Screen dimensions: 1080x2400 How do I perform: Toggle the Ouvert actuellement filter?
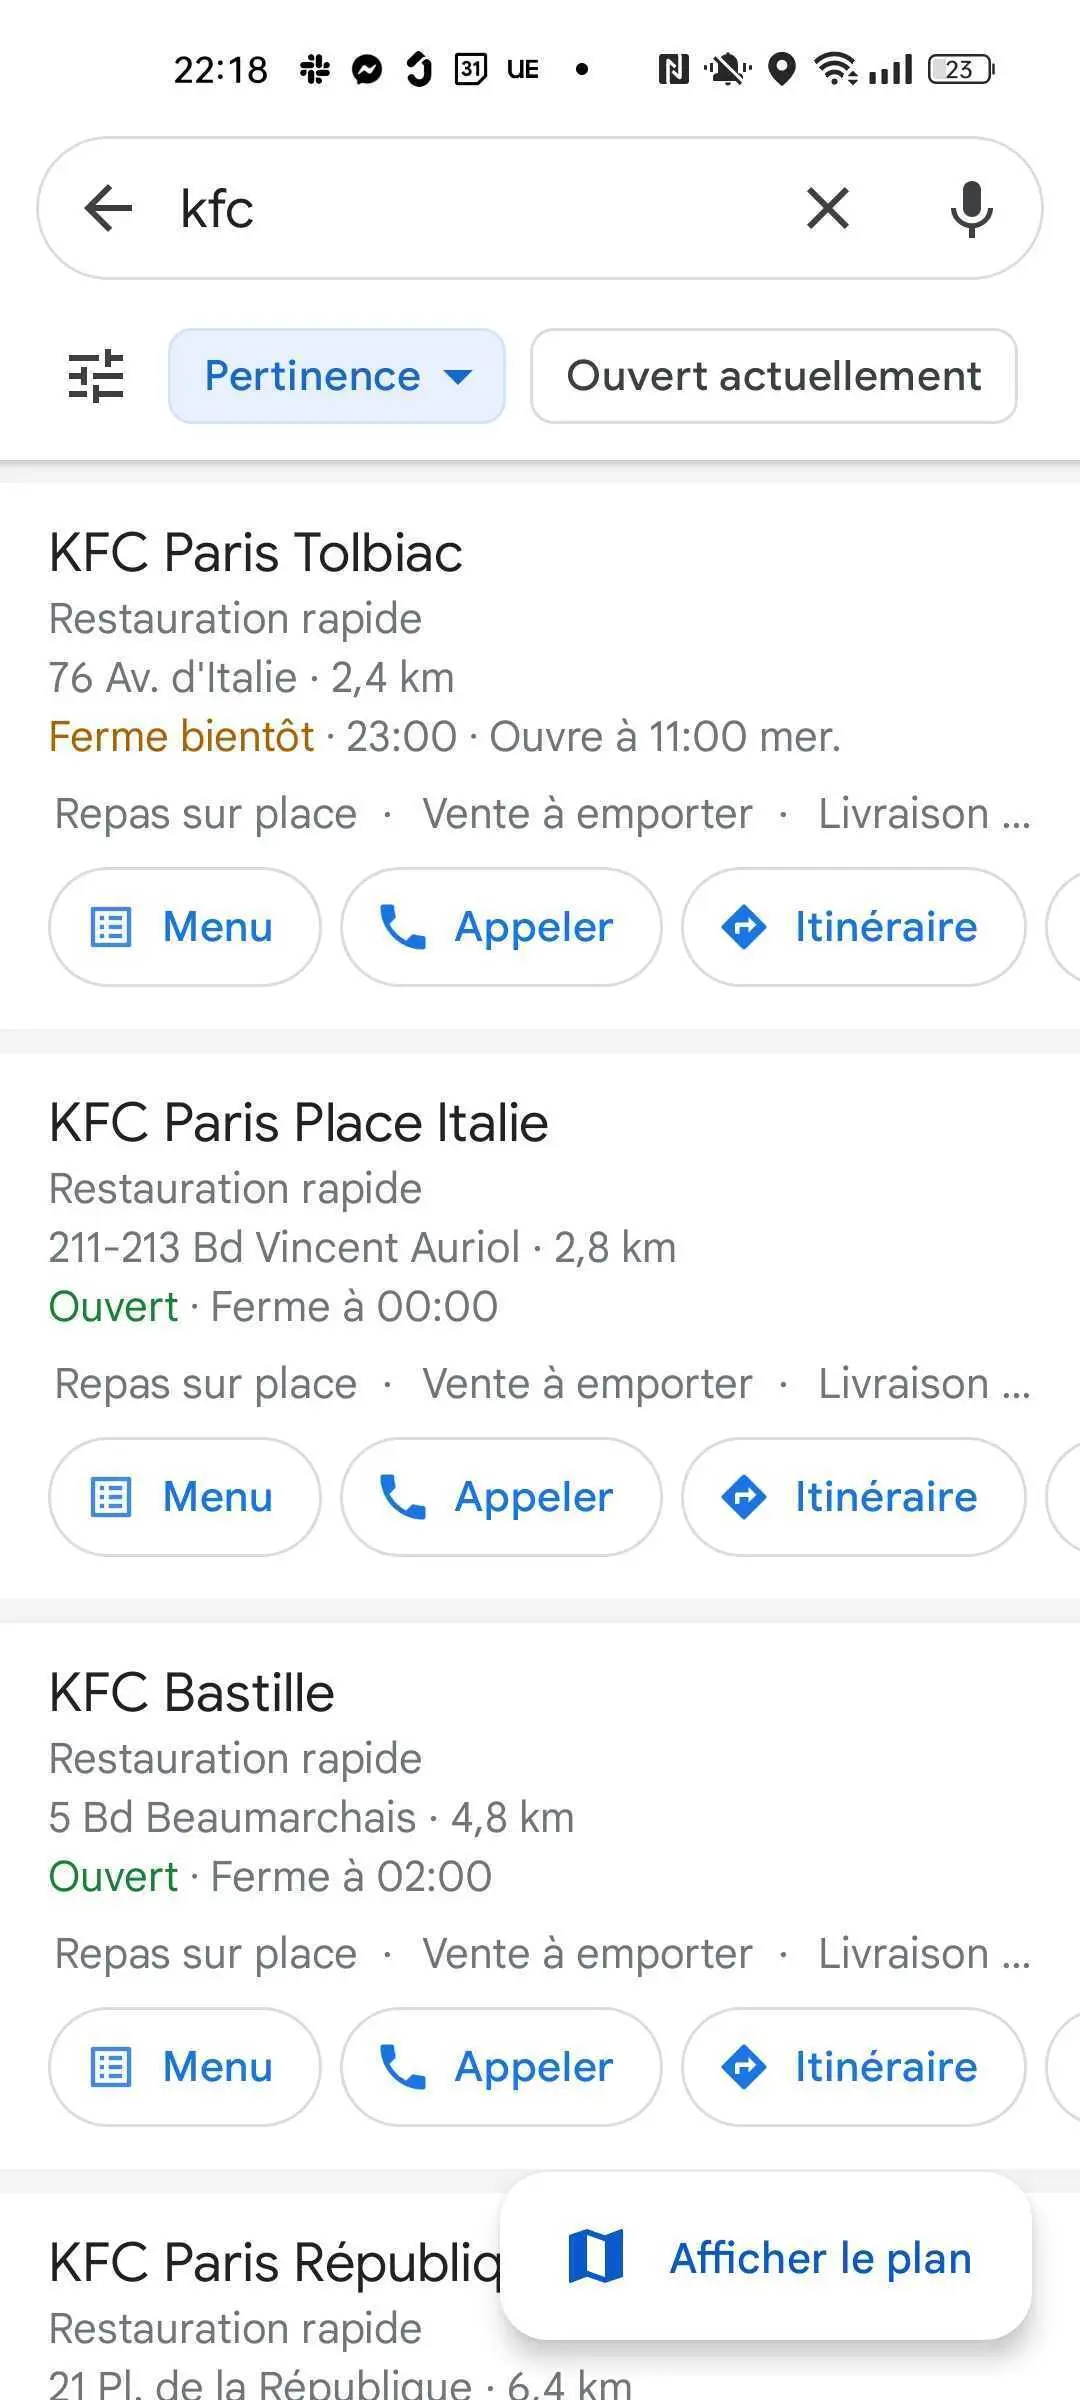[x=774, y=376]
